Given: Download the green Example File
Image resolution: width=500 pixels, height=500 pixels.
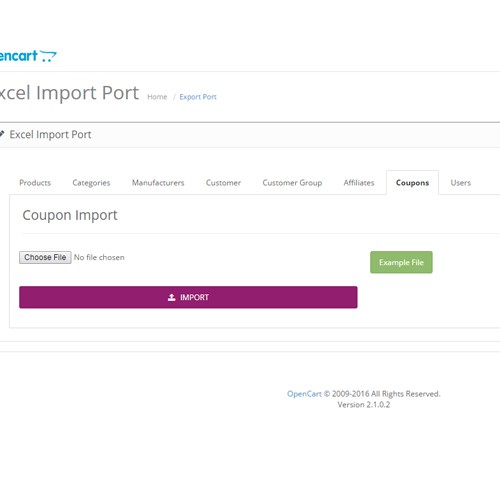Looking at the screenshot, I should coord(401,262).
